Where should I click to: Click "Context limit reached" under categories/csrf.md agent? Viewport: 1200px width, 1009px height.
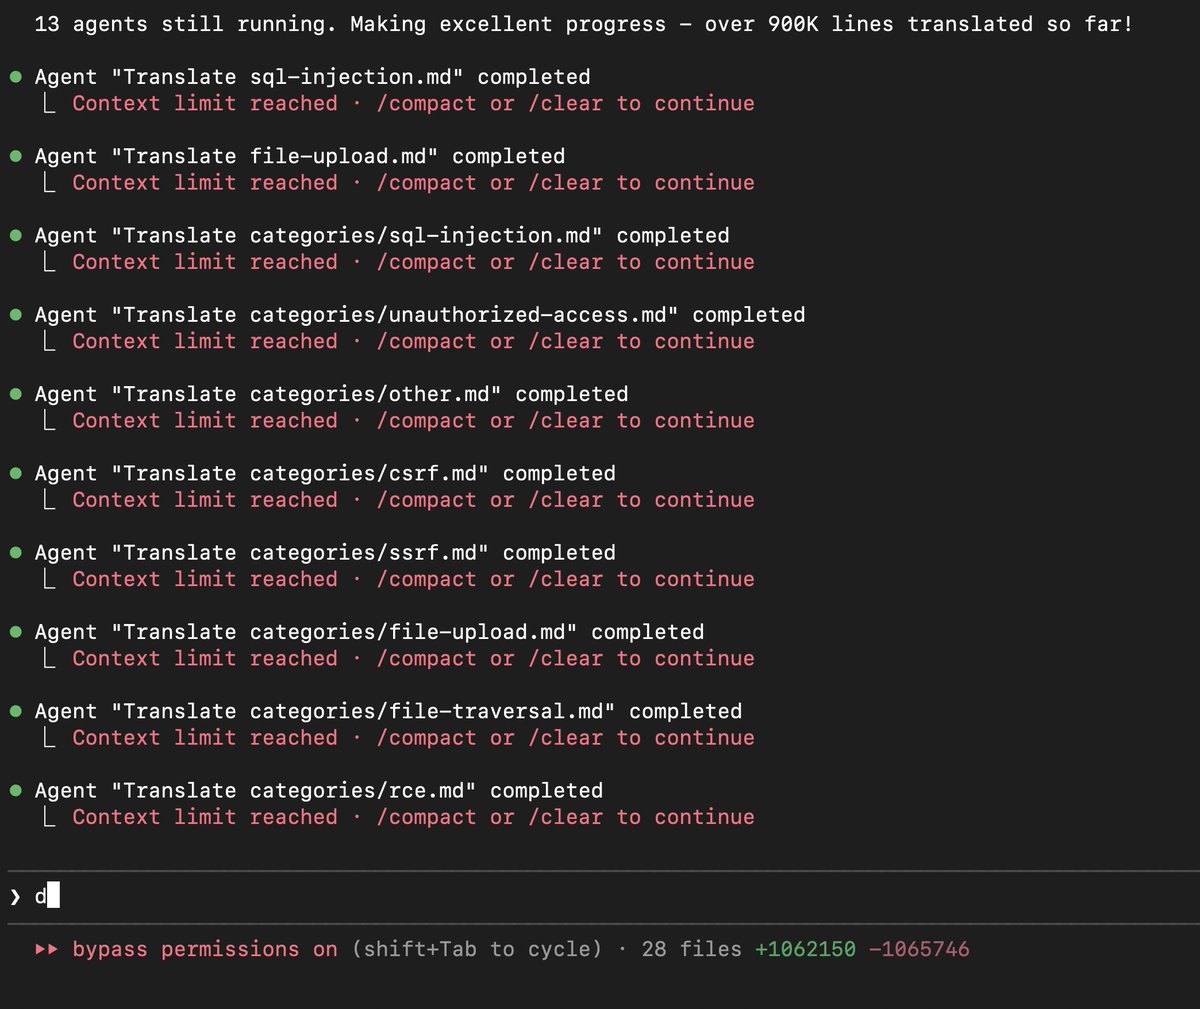point(205,500)
